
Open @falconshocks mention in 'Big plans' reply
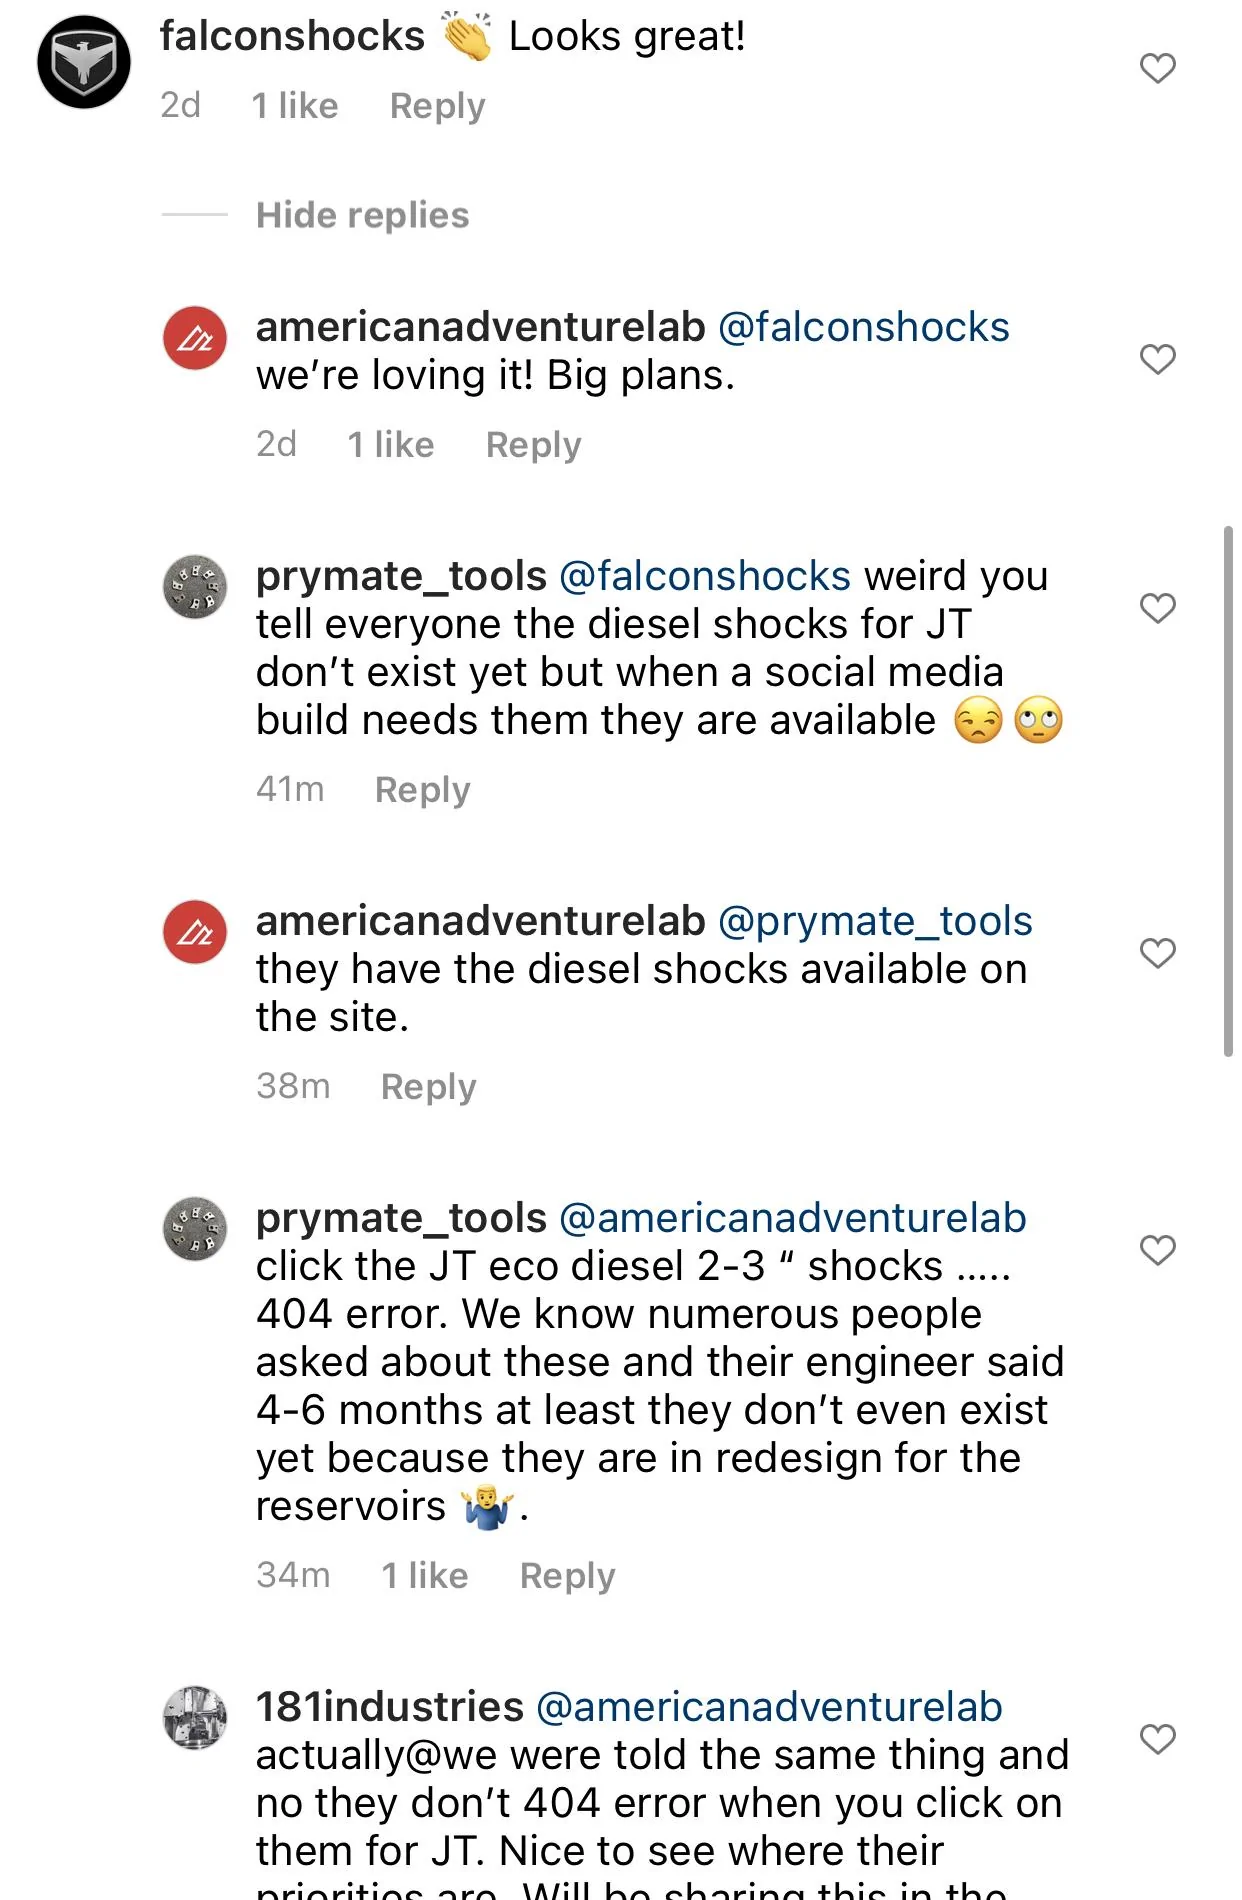click(864, 327)
